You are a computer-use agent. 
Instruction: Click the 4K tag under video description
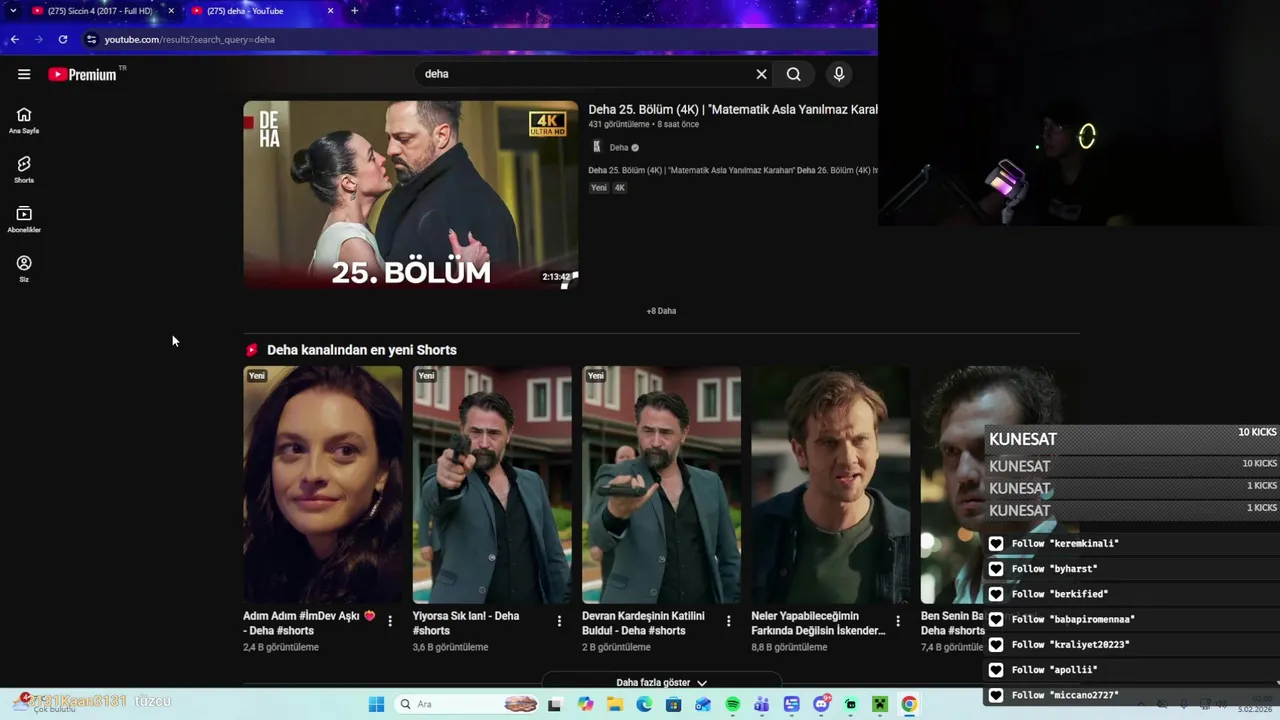[x=619, y=188]
